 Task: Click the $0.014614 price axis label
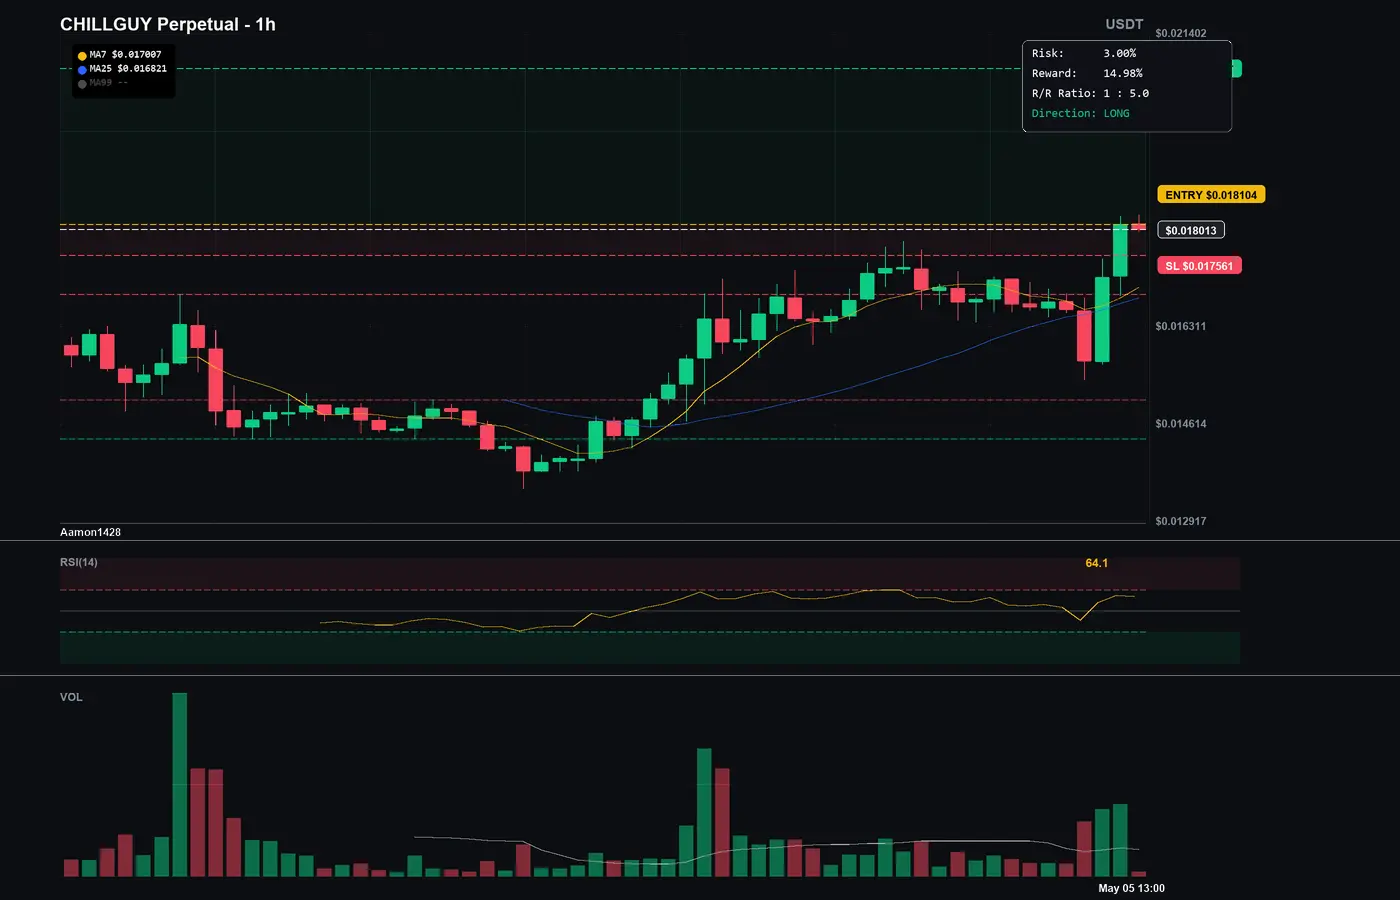click(1181, 424)
